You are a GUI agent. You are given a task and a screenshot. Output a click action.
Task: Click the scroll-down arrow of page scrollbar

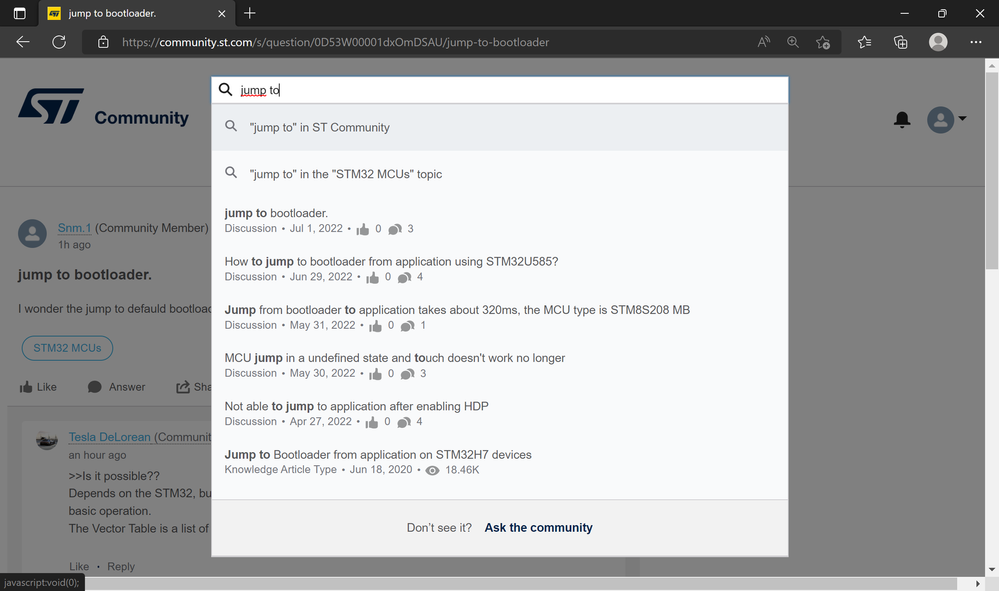[992, 570]
